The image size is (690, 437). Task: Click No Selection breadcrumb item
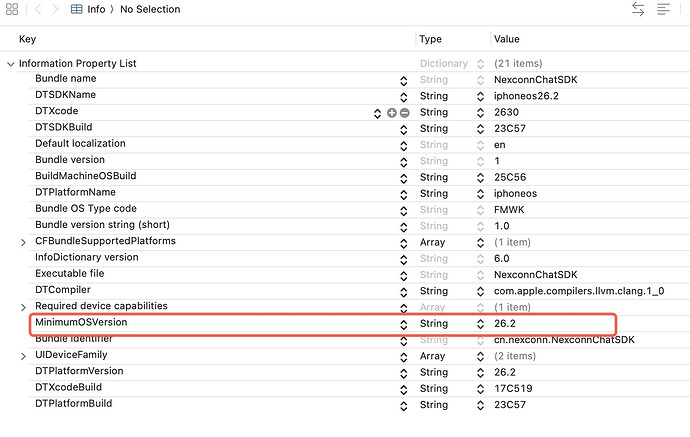pyautogui.click(x=150, y=10)
